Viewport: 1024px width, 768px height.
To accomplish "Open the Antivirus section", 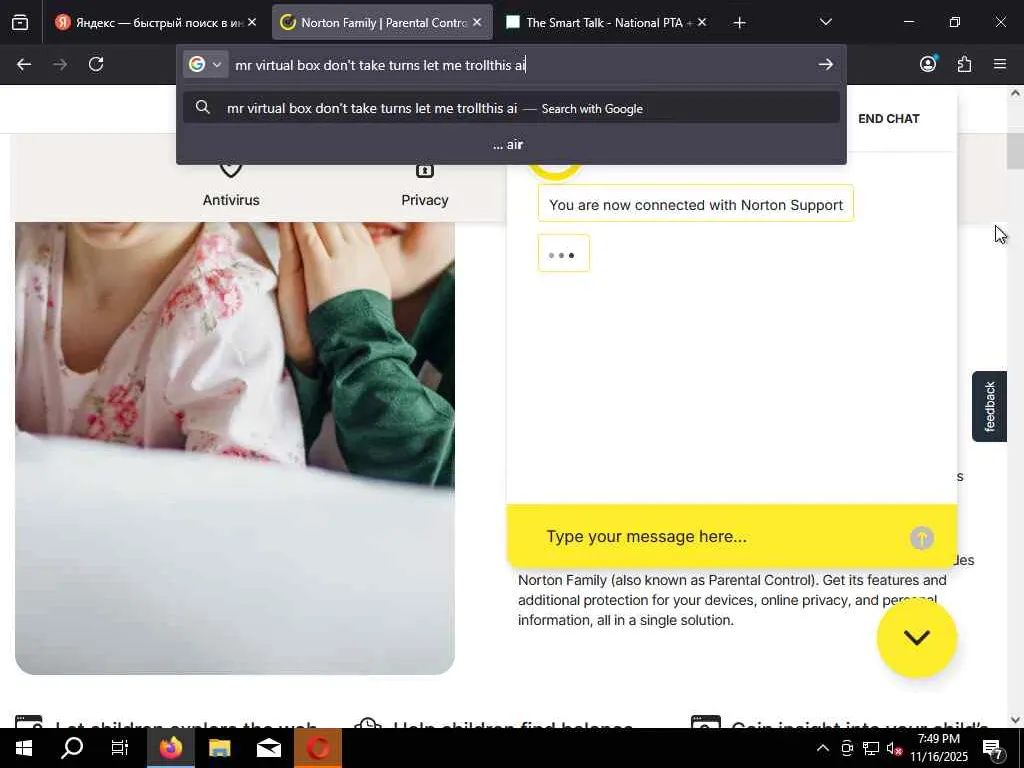I will coord(231,184).
